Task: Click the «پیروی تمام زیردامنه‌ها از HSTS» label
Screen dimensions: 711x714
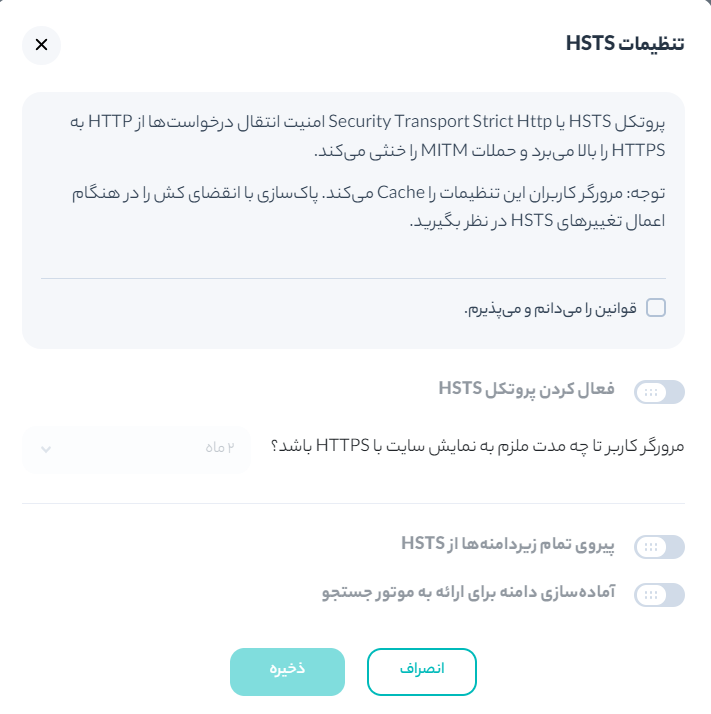Action: coord(512,543)
